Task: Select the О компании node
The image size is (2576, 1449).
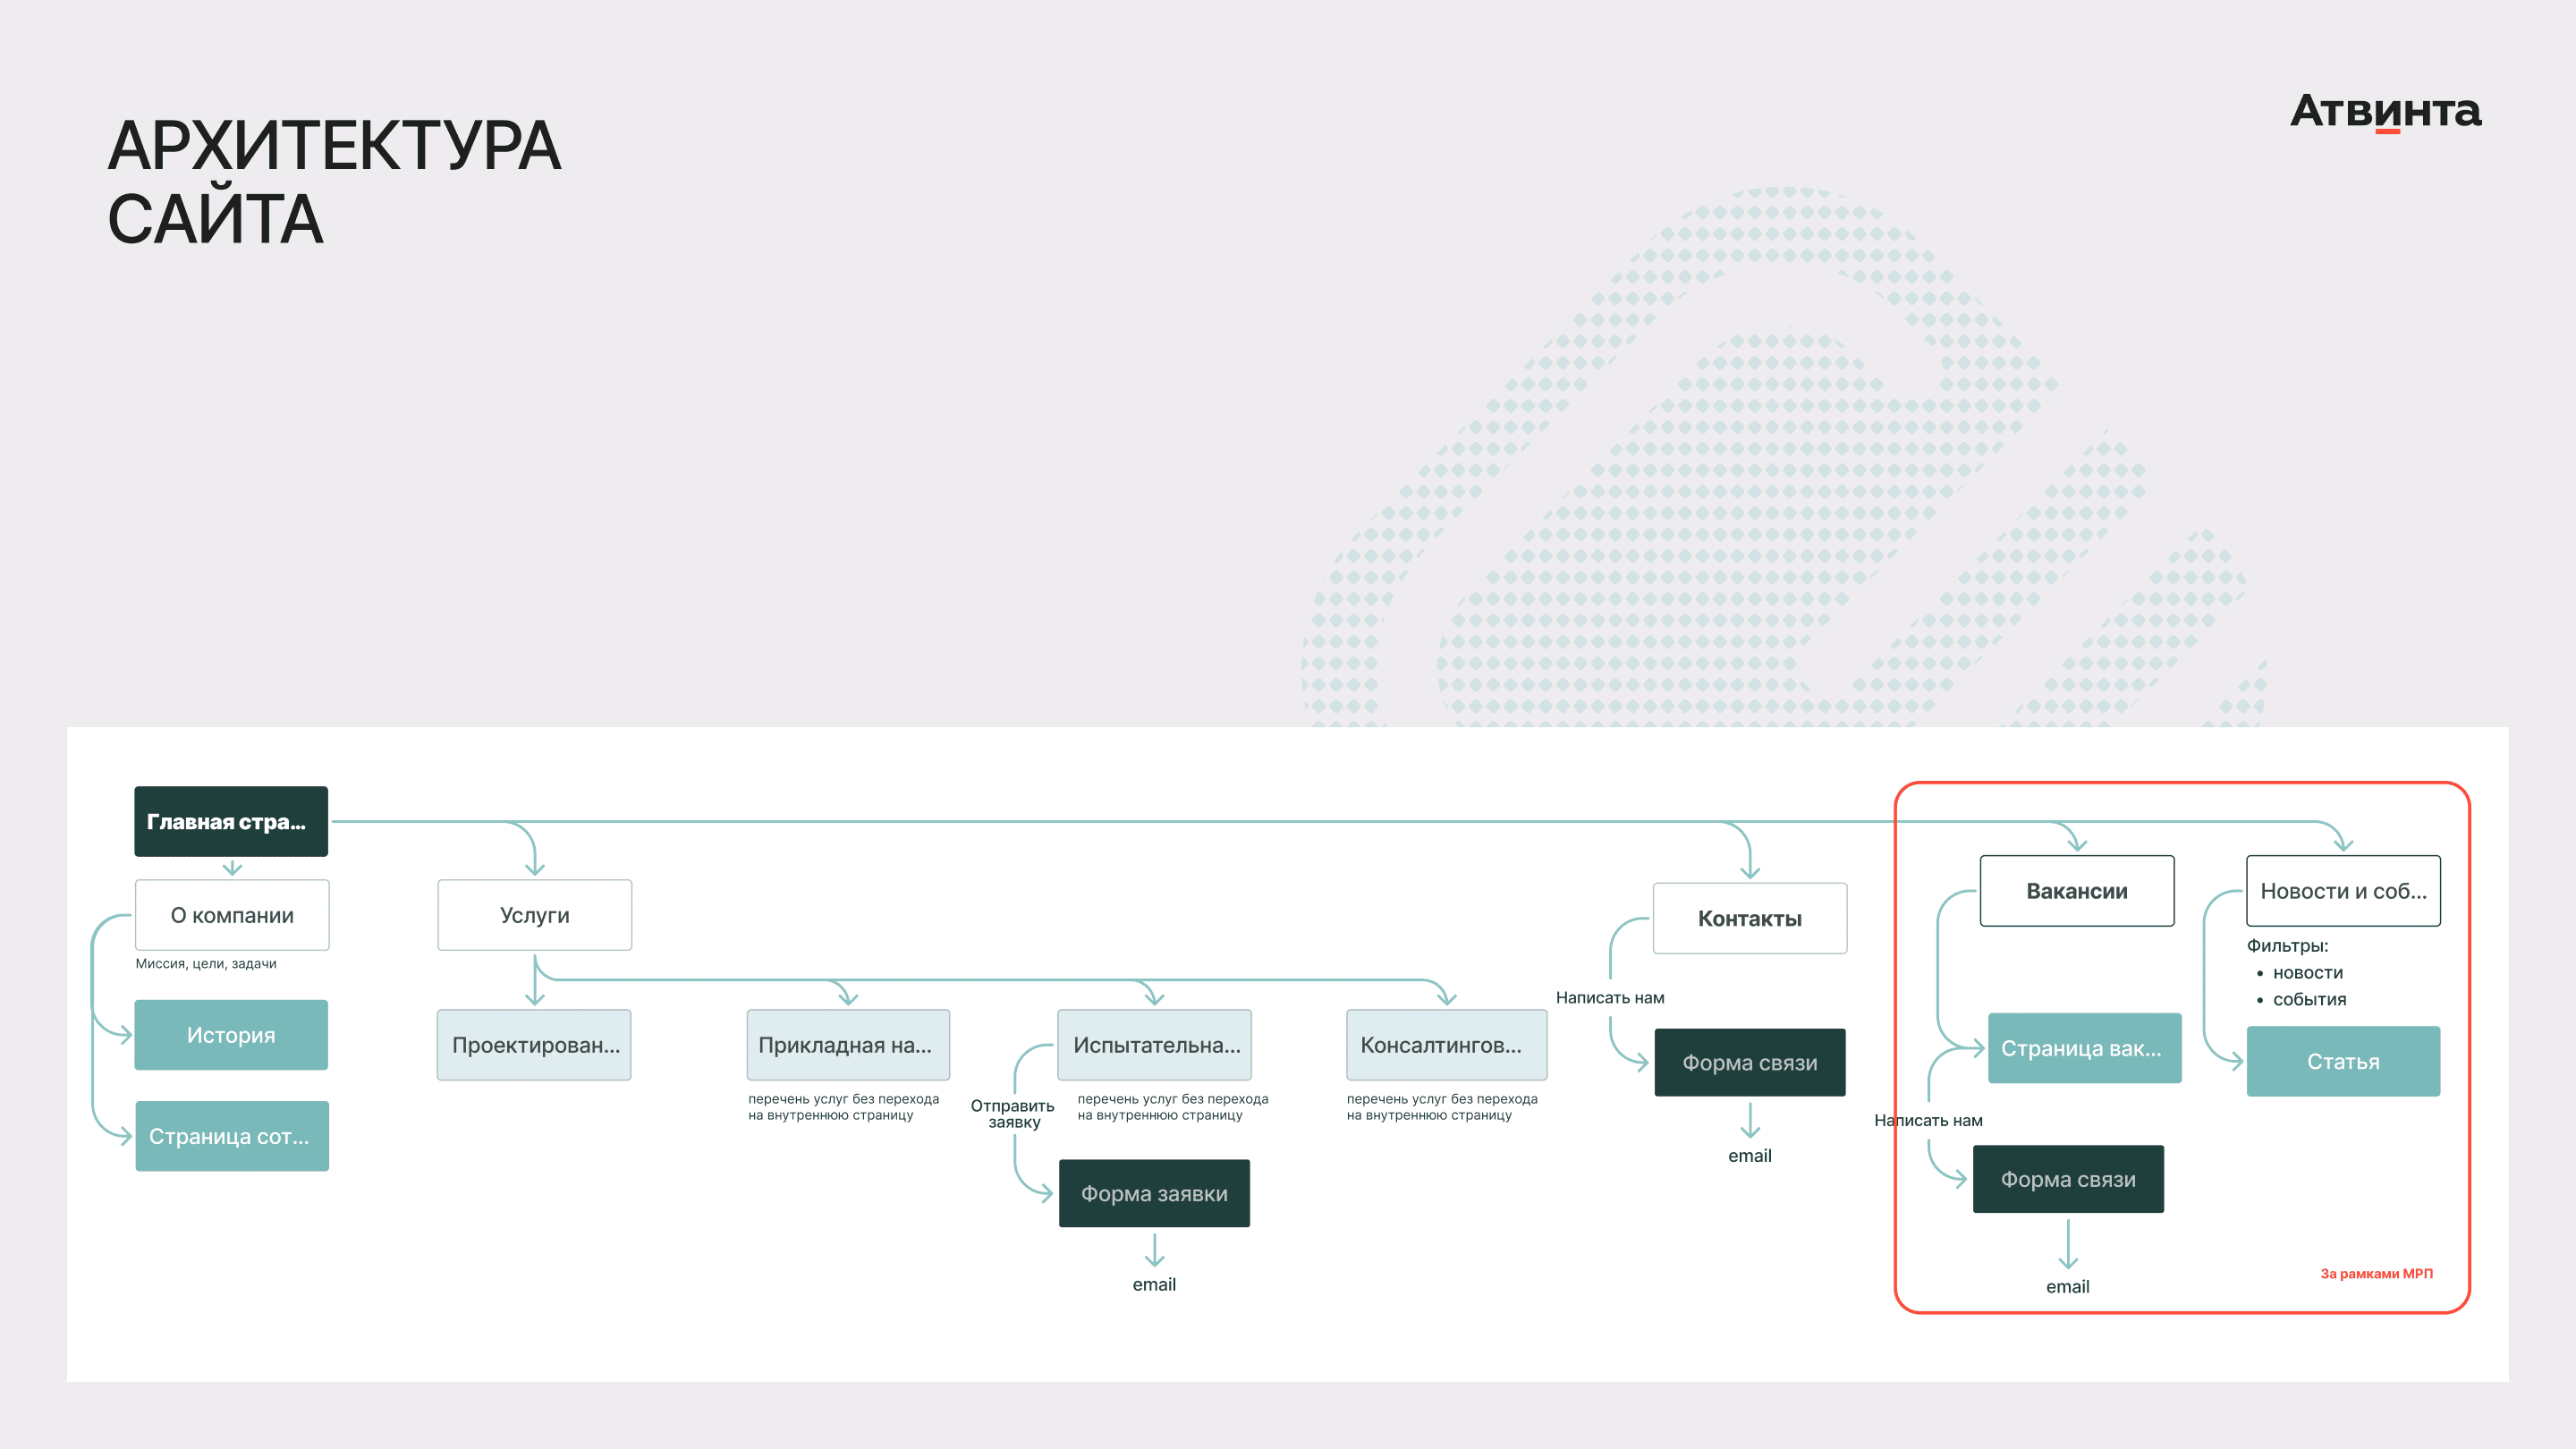Action: (x=232, y=915)
